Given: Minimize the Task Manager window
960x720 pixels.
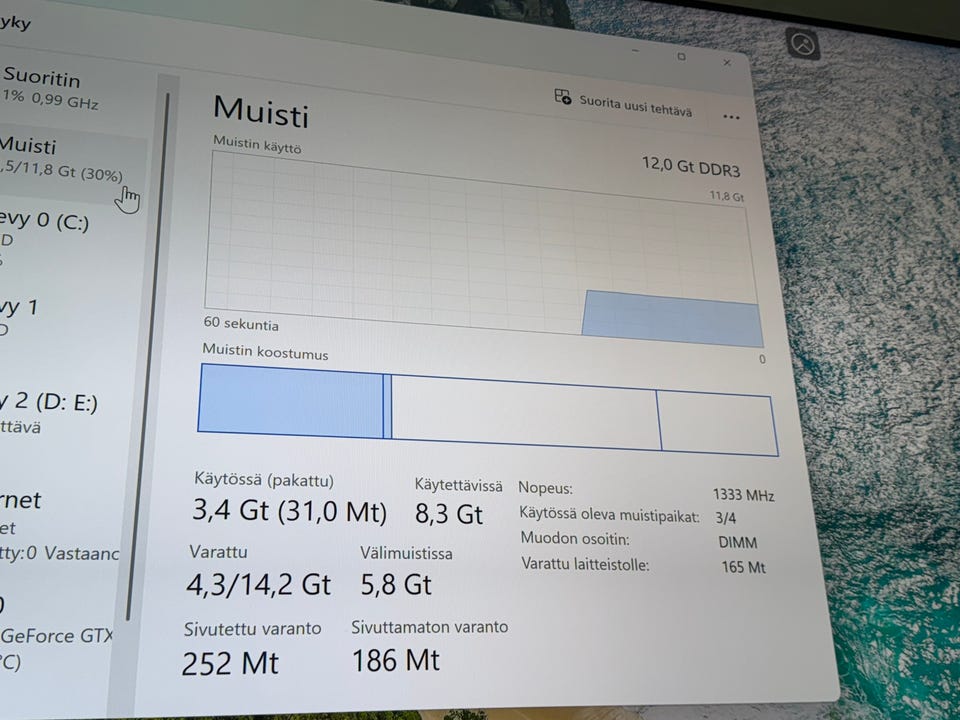Looking at the screenshot, I should point(636,51).
